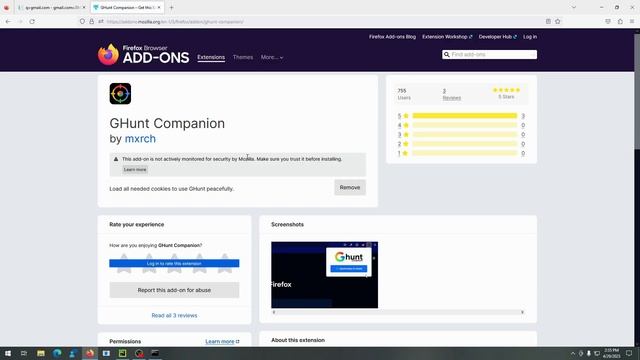Open the notification center icon
The width and height of the screenshot is (640, 360).
[629, 353]
